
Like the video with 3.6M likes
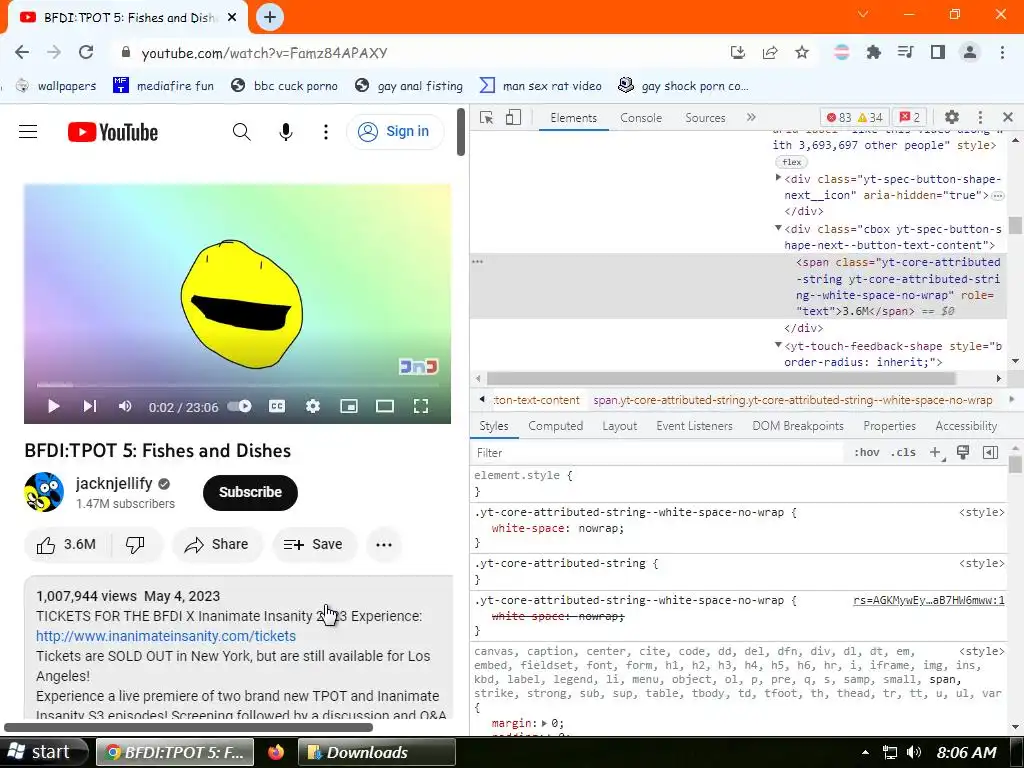coord(67,545)
